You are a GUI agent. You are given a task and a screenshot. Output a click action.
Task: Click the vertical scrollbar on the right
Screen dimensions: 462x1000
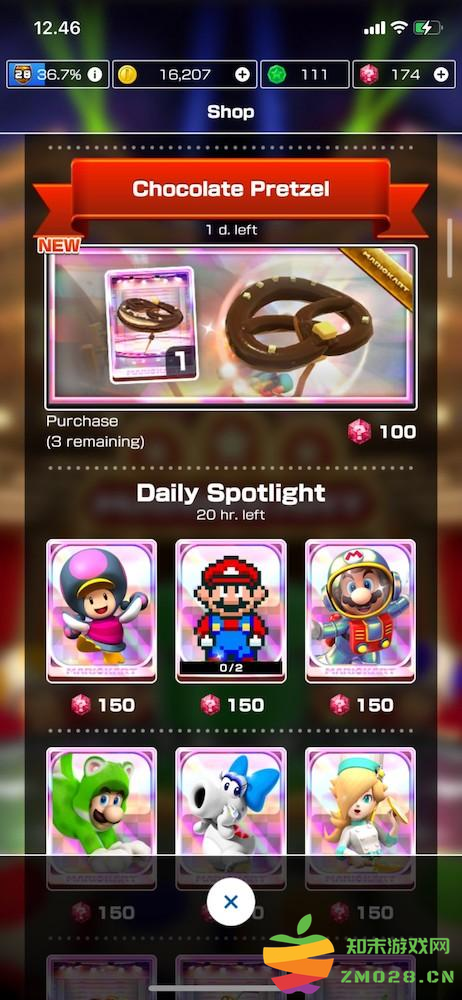(450, 247)
